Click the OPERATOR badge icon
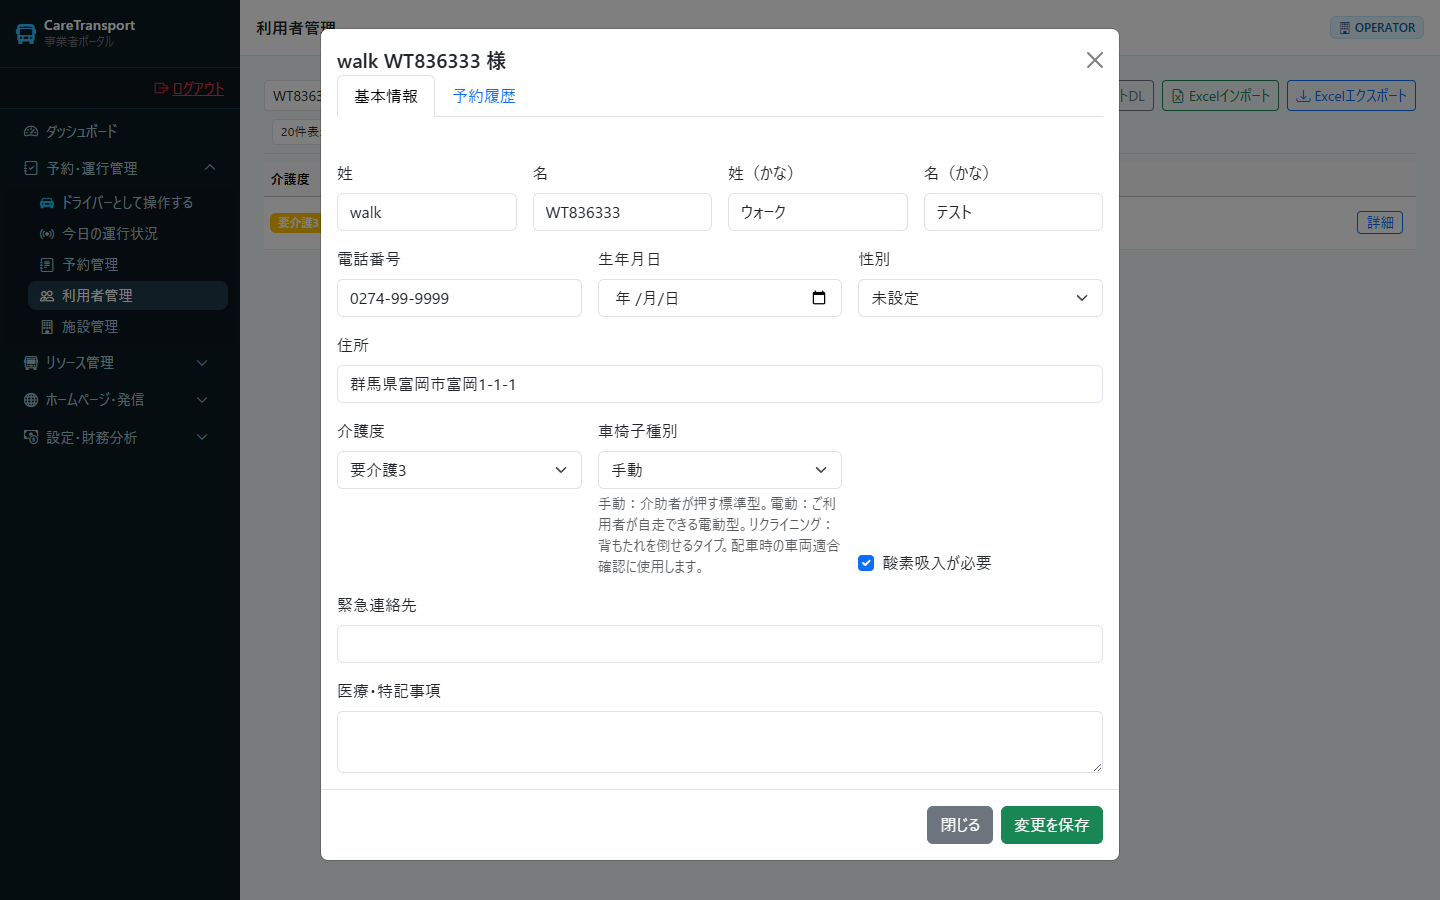The width and height of the screenshot is (1440, 900). coord(1345,28)
